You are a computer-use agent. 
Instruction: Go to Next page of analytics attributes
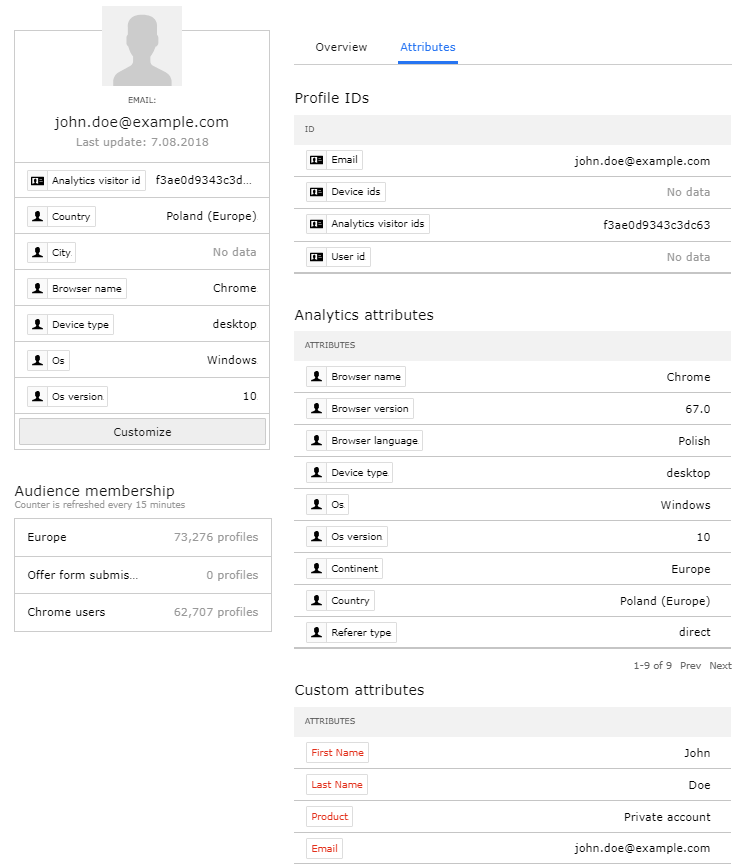point(720,666)
